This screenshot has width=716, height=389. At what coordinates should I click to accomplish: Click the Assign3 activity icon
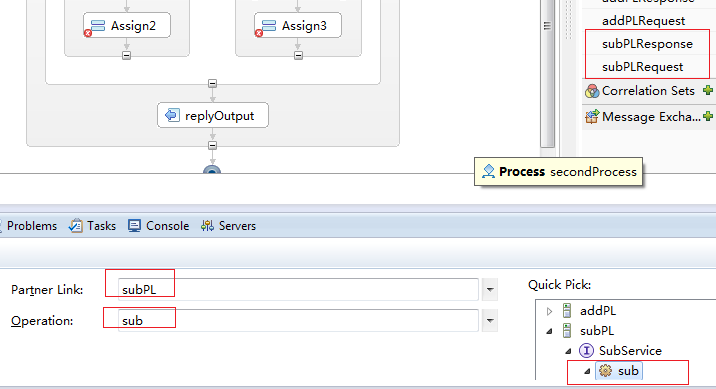268,26
